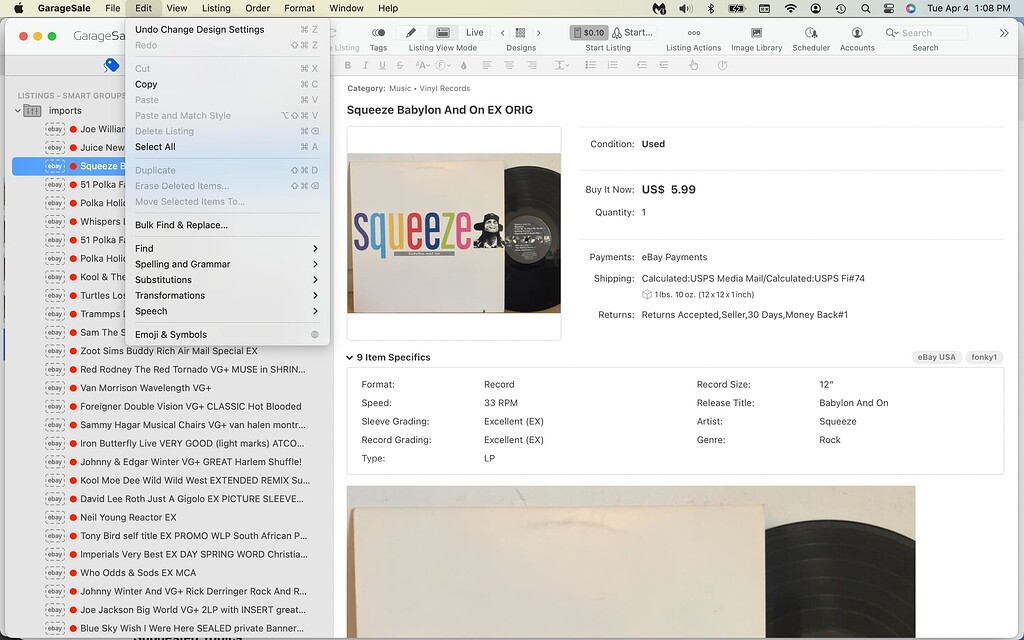Click the blue tag icon above the listings sidebar
Screen dimensions: 1024x640
pyautogui.click(x=112, y=65)
